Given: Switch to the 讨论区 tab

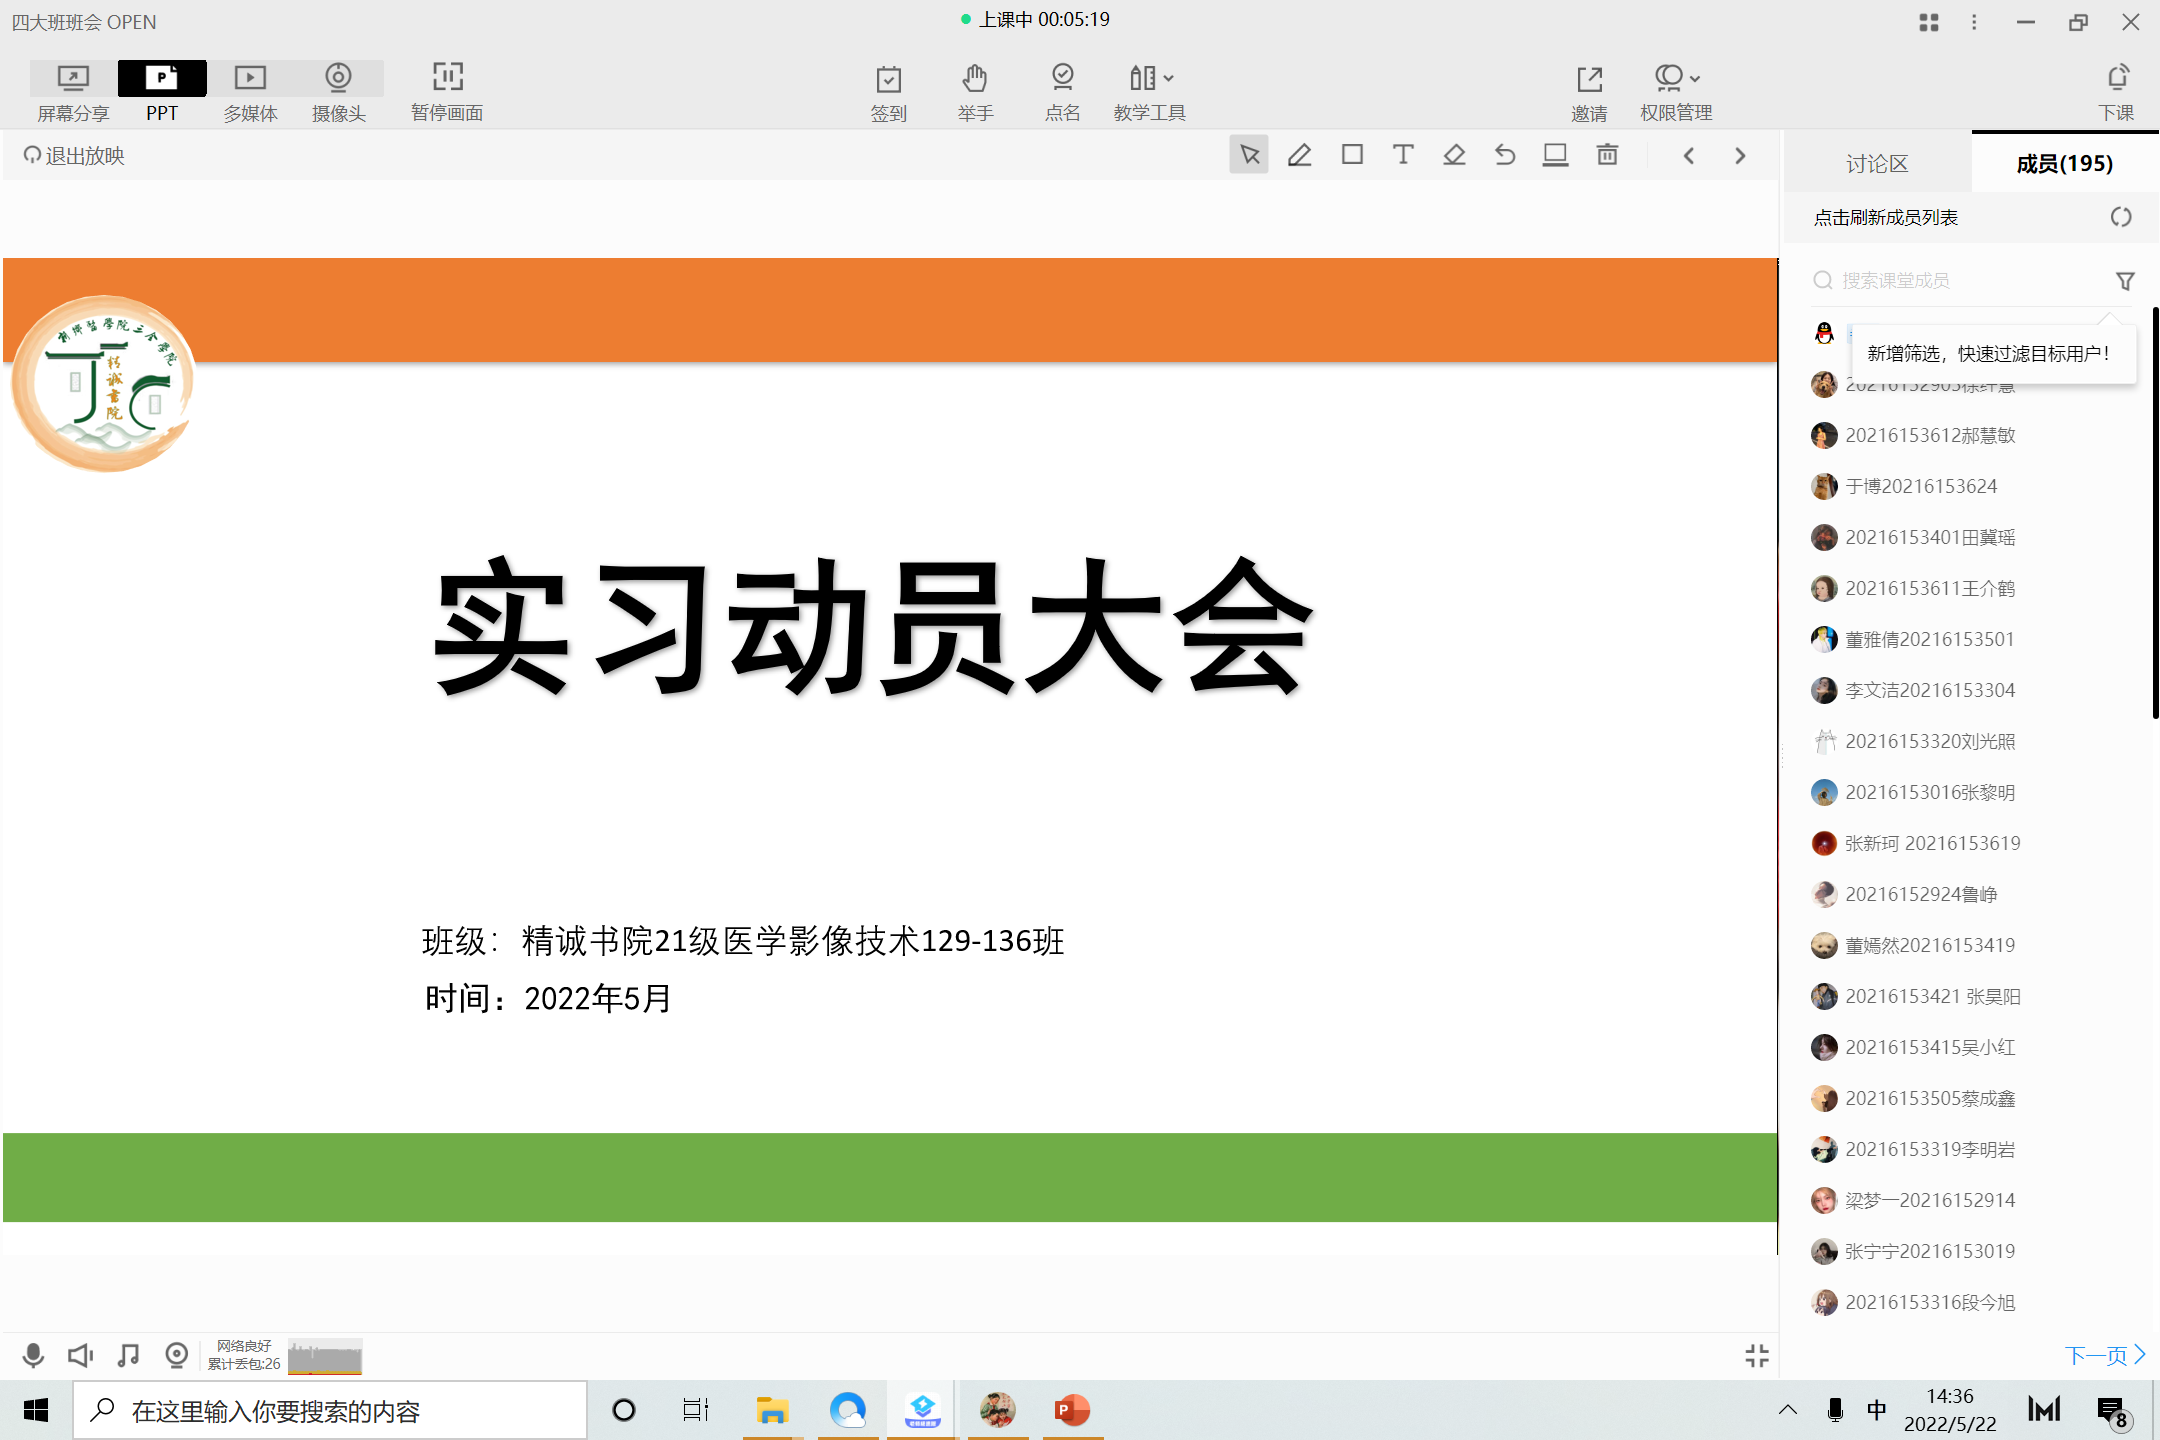Looking at the screenshot, I should [x=1877, y=163].
